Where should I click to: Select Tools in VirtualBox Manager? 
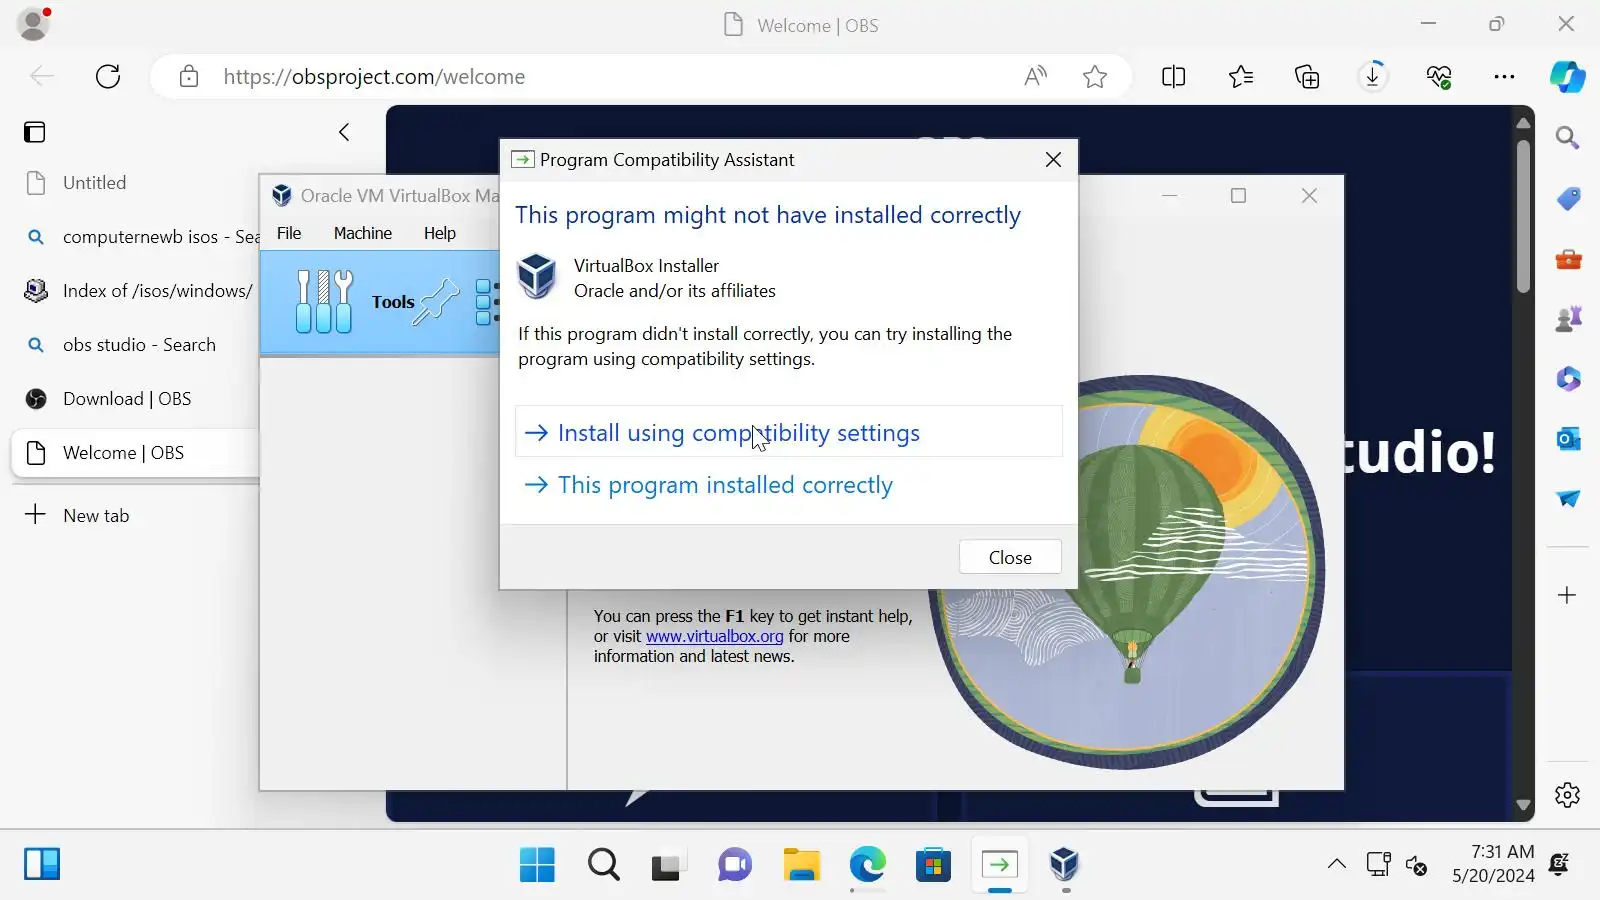[x=380, y=302]
